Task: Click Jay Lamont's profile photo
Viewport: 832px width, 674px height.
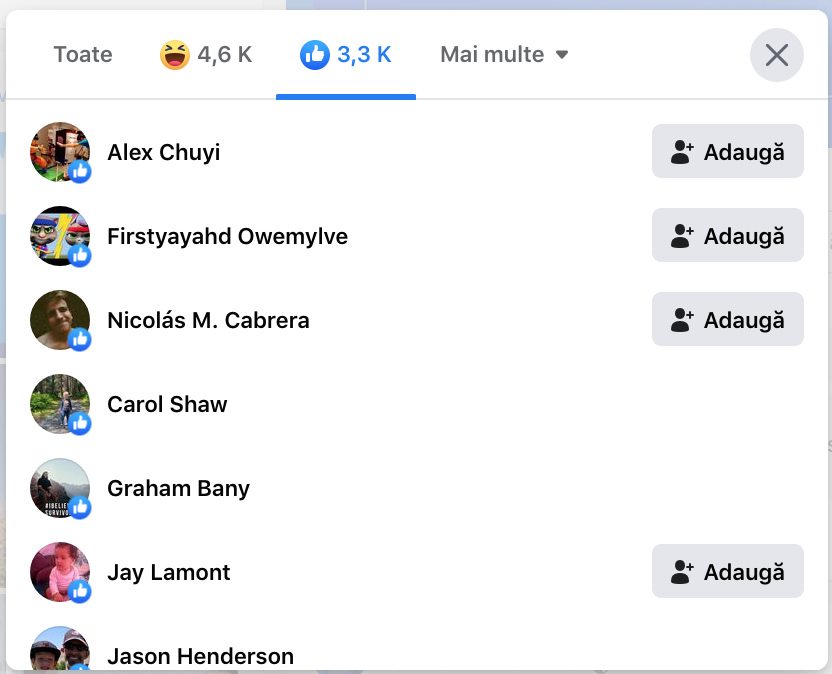Action: click(60, 572)
